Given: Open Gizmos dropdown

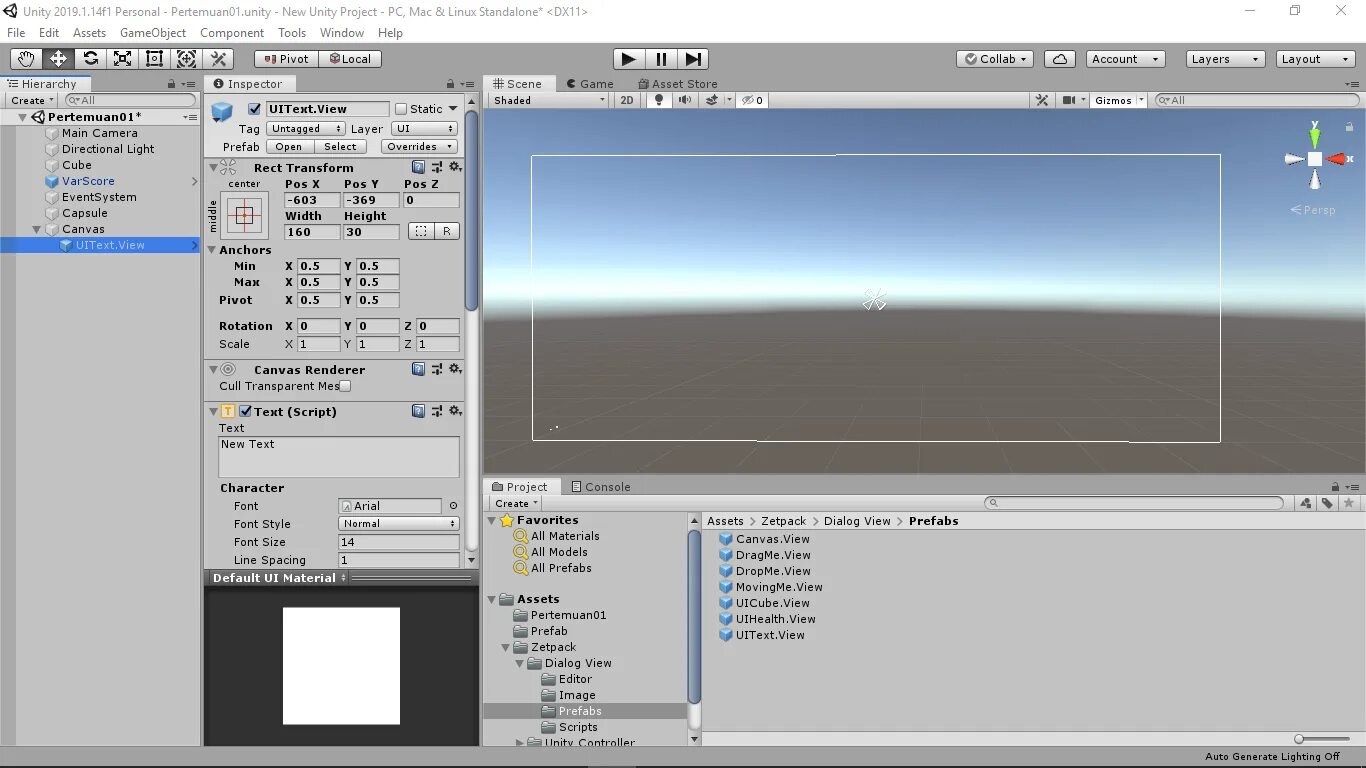Looking at the screenshot, I should (x=1119, y=100).
